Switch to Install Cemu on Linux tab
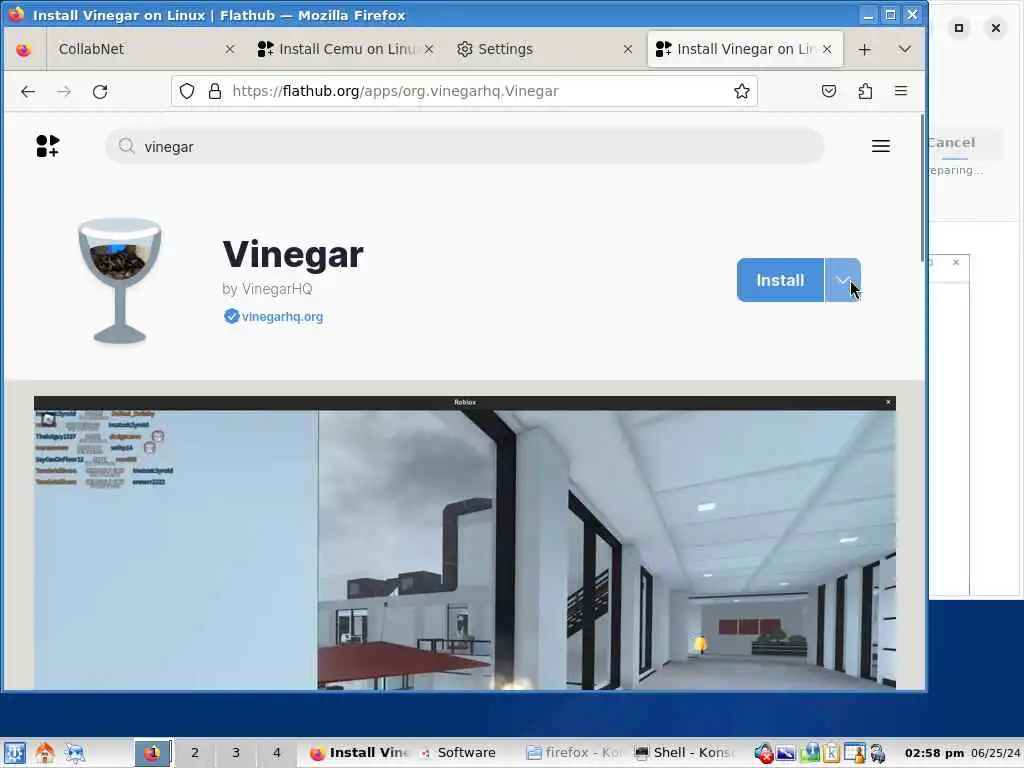 [x=346, y=49]
